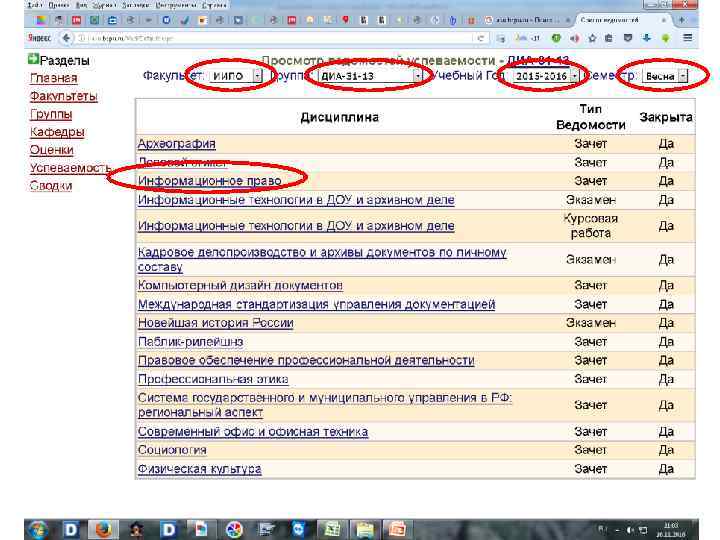Open the Сводки sidebar link
The image size is (720, 540).
click(x=51, y=186)
